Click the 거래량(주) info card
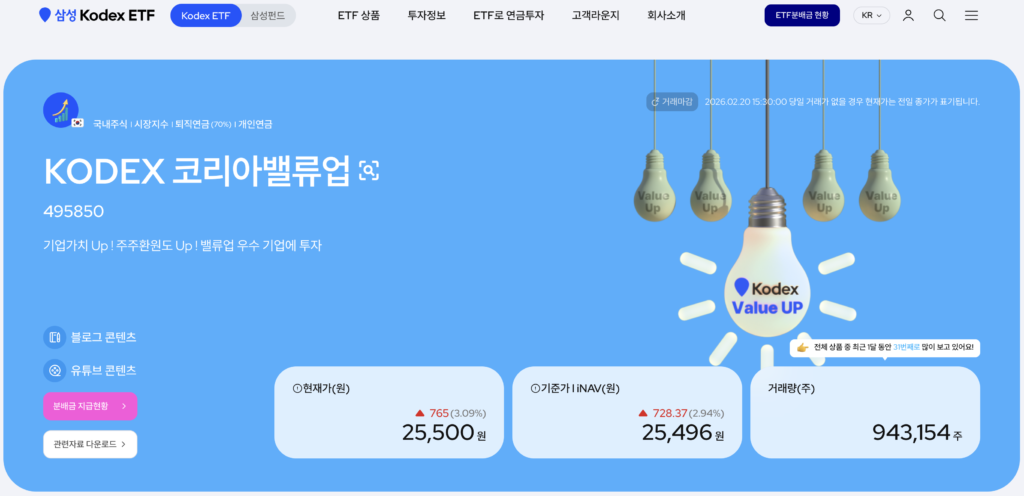The width and height of the screenshot is (1024, 496). (865, 412)
